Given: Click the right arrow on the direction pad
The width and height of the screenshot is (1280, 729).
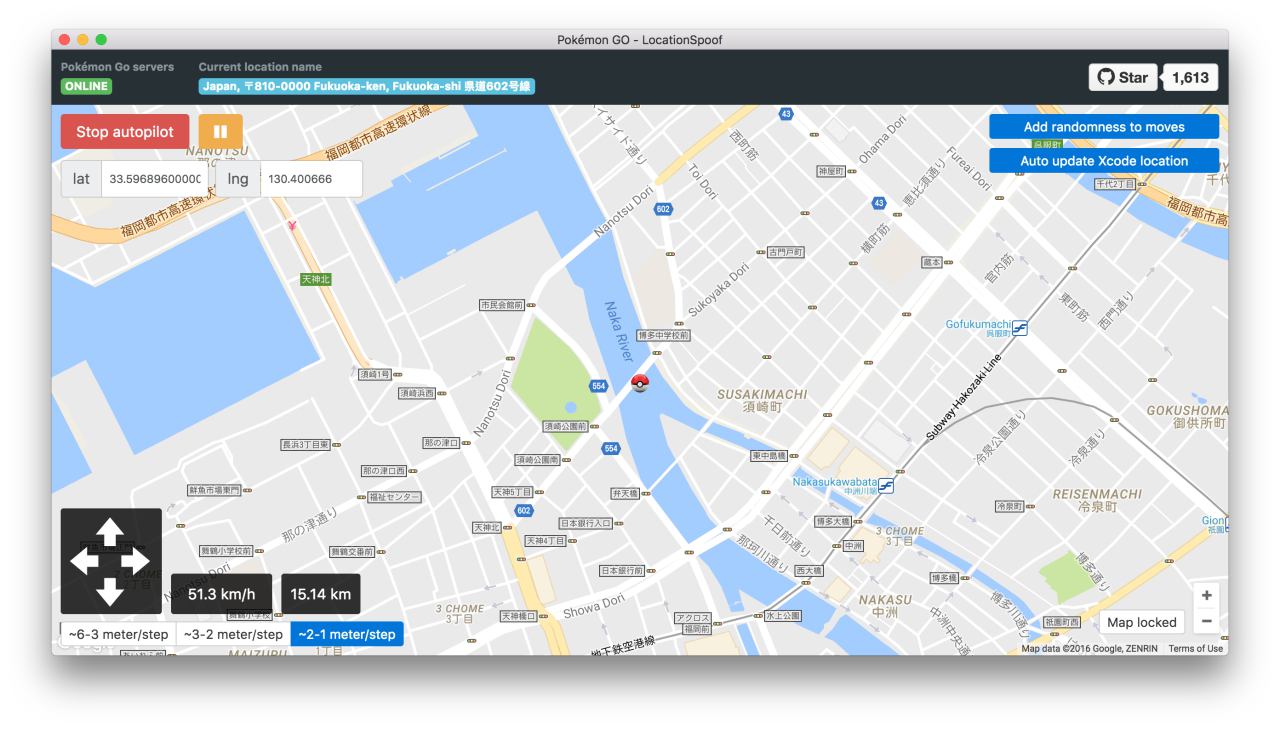Looking at the screenshot, I should 137,562.
